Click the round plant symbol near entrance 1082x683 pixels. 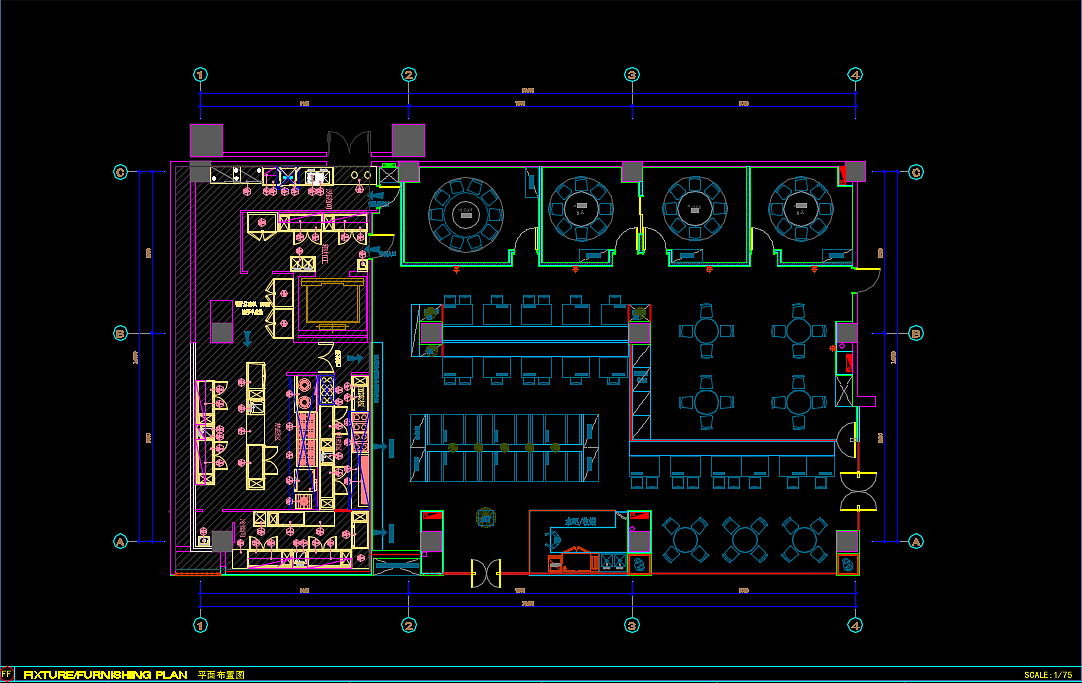486,517
